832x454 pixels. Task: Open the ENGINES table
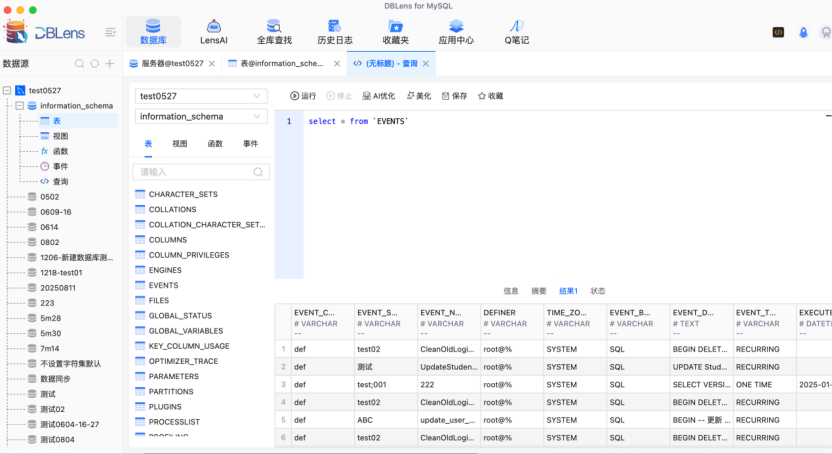click(165, 270)
